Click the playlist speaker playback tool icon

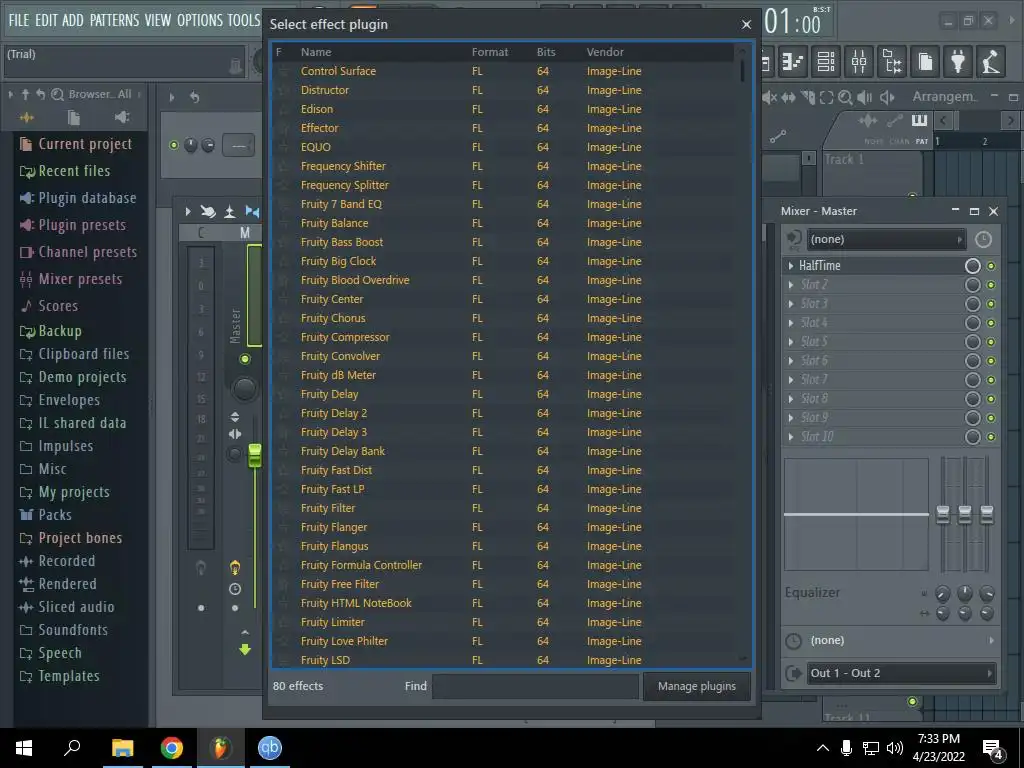point(865,97)
